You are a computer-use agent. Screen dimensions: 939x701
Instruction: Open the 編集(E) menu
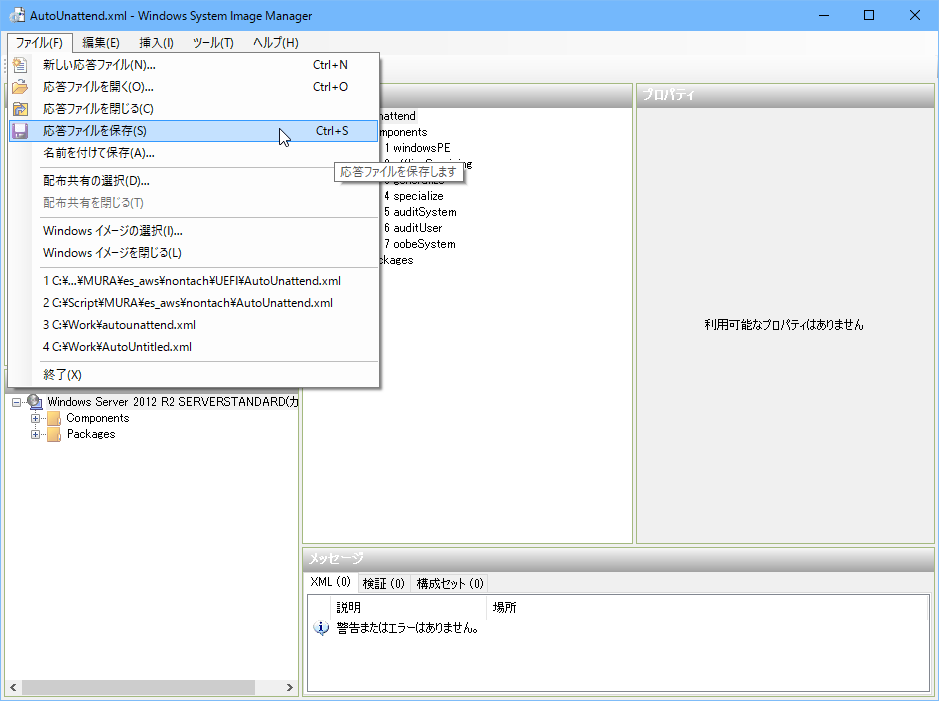pos(101,43)
